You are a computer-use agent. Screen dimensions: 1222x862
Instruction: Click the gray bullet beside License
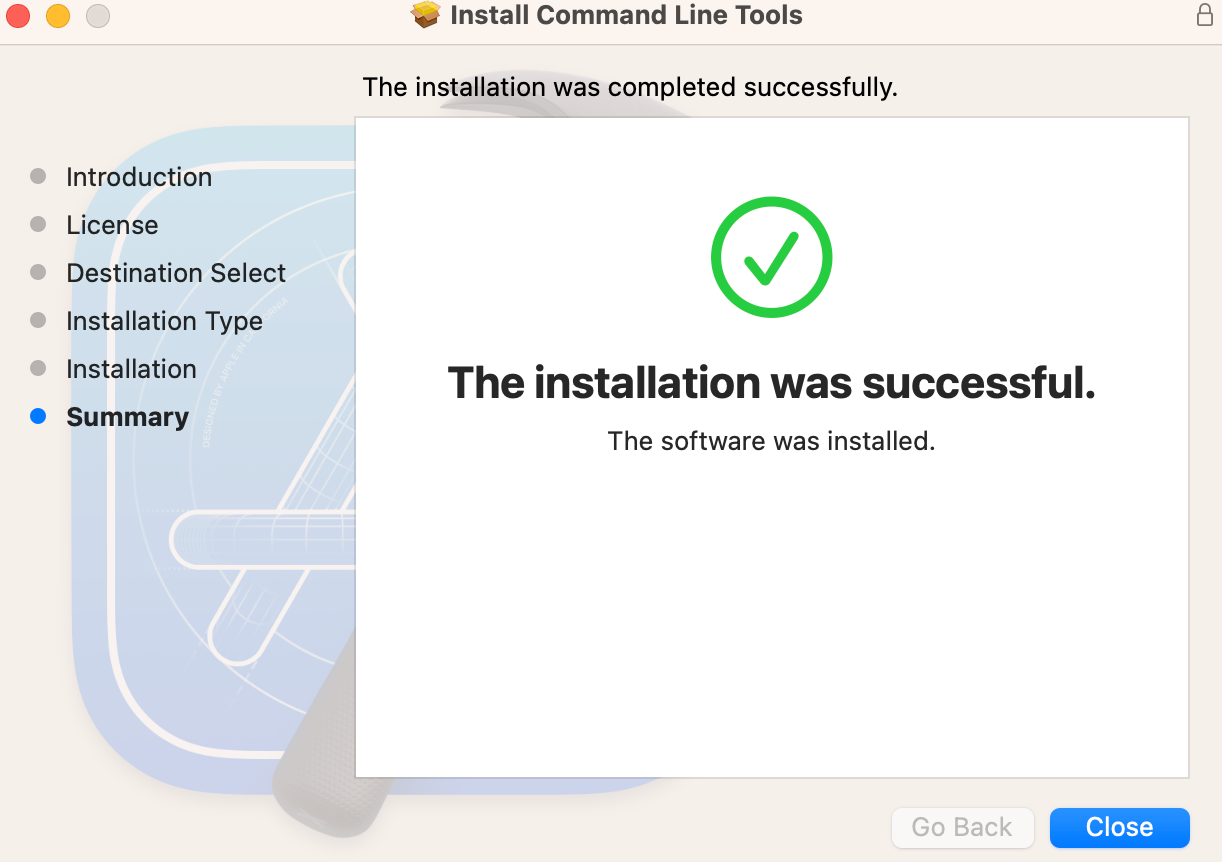(38, 225)
